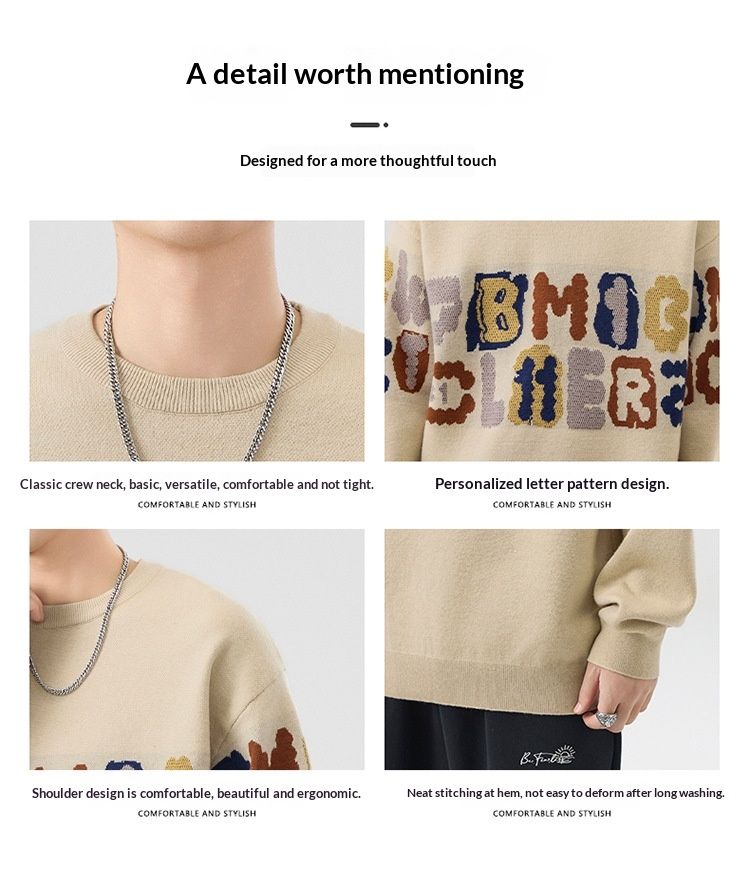
Task: Select 'Designed for a more thoughtful touch' subtitle
Action: tap(368, 161)
